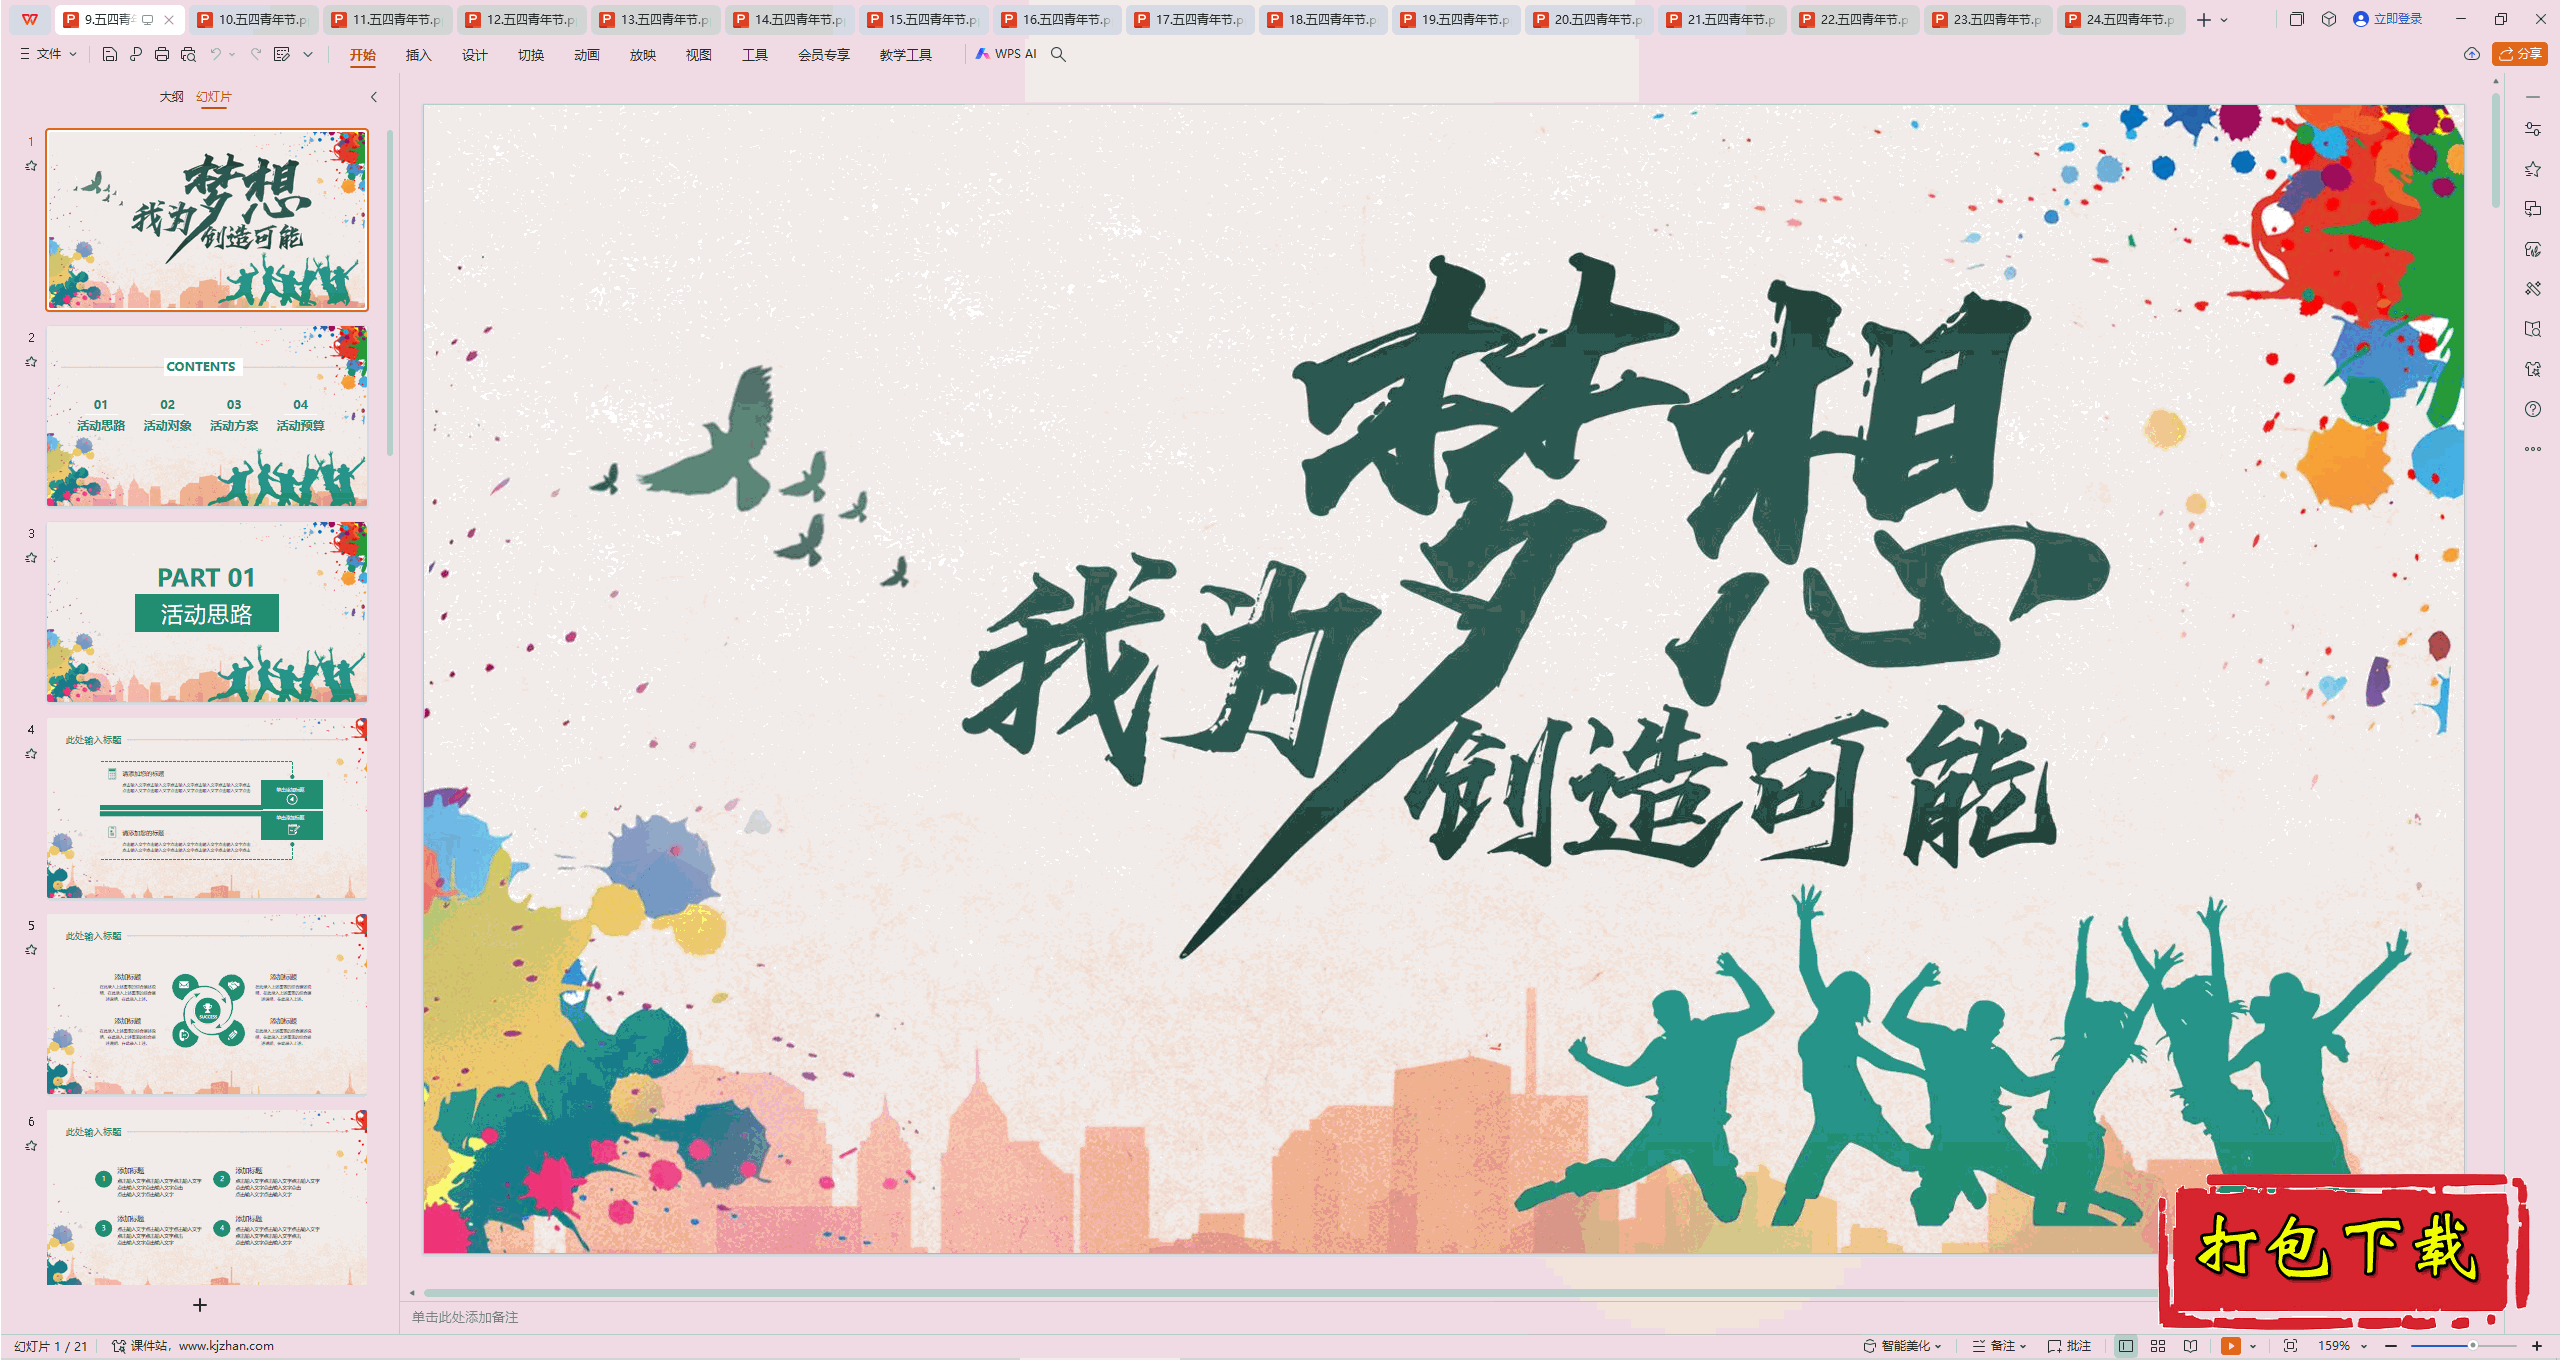The image size is (2560, 1360).
Task: Click the horizontal scrollbar under slide
Action: pyautogui.click(x=1290, y=1293)
